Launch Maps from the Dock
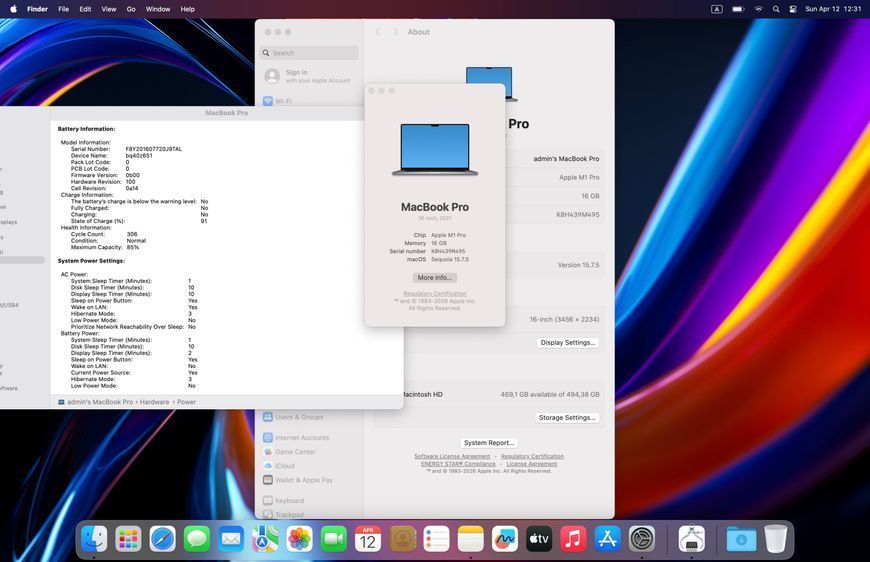This screenshot has width=870, height=562. (265, 539)
